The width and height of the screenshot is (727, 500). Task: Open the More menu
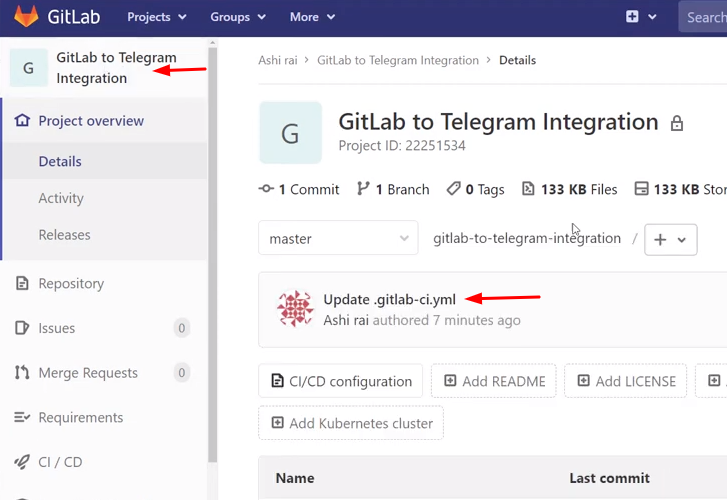pos(312,17)
